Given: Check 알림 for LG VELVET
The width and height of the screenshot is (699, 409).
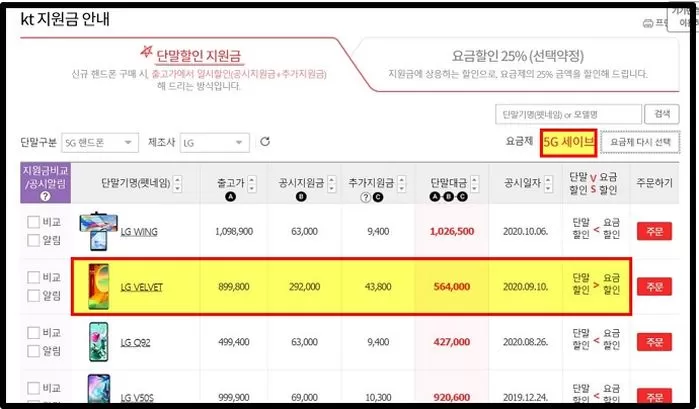Looking at the screenshot, I should pyautogui.click(x=33, y=296).
